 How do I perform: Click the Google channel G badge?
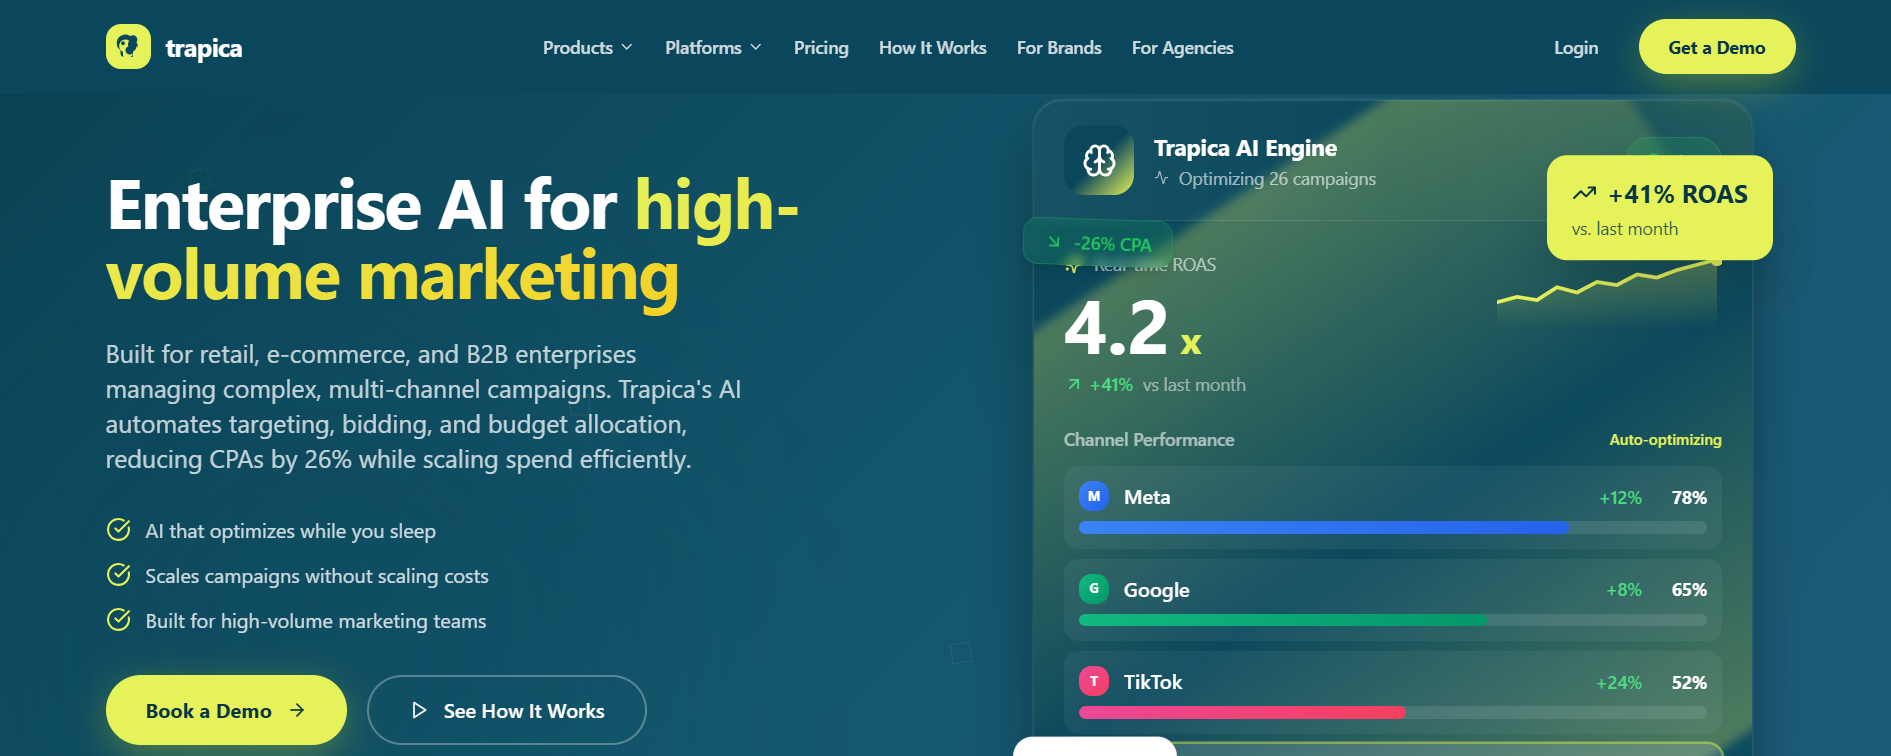coord(1094,589)
